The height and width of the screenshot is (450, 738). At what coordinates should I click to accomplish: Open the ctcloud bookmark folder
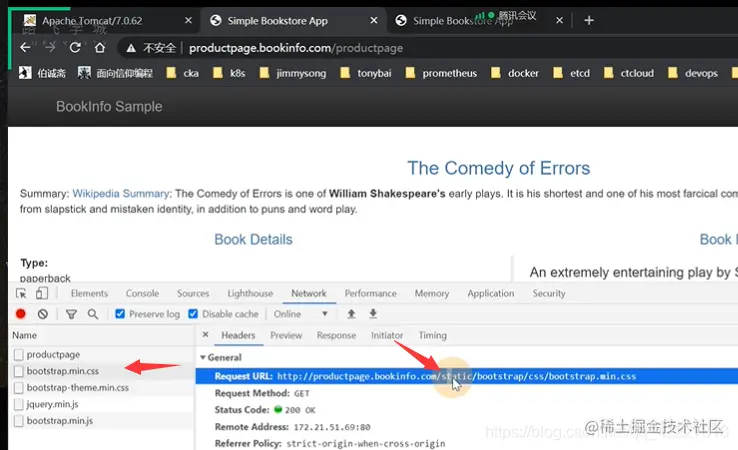pos(629,73)
